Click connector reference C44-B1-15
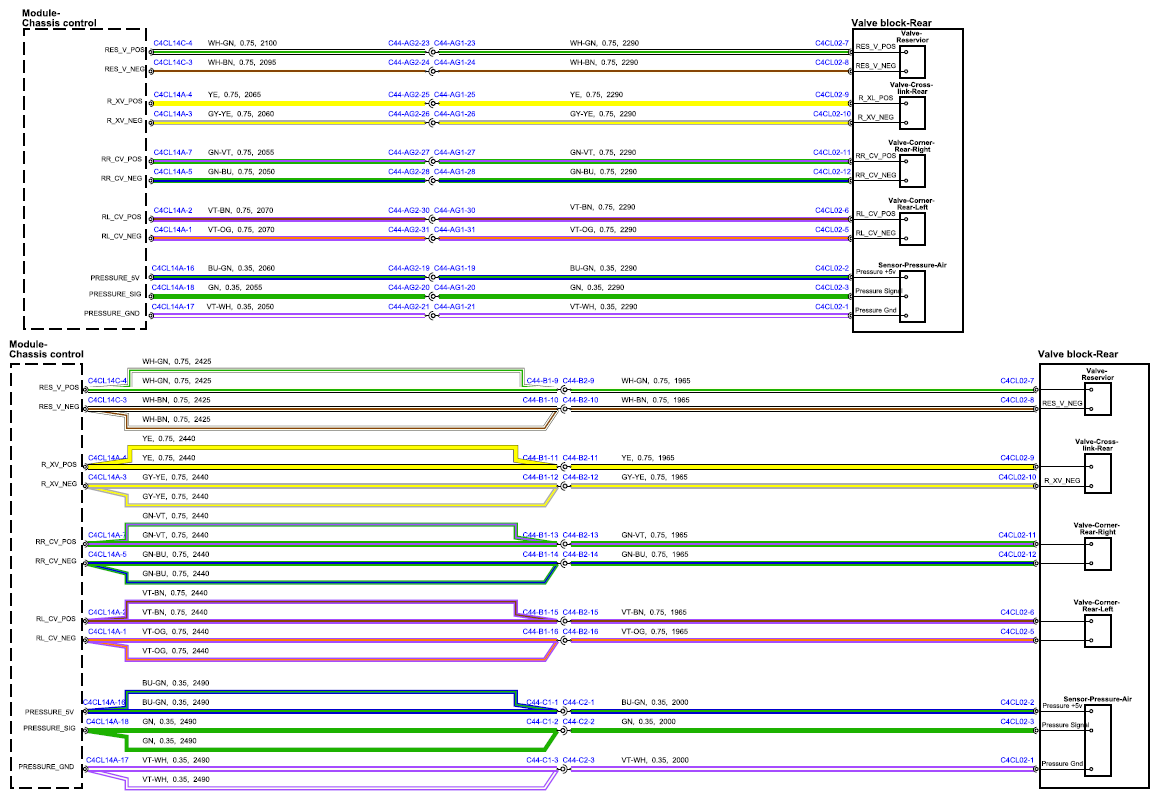 point(541,613)
